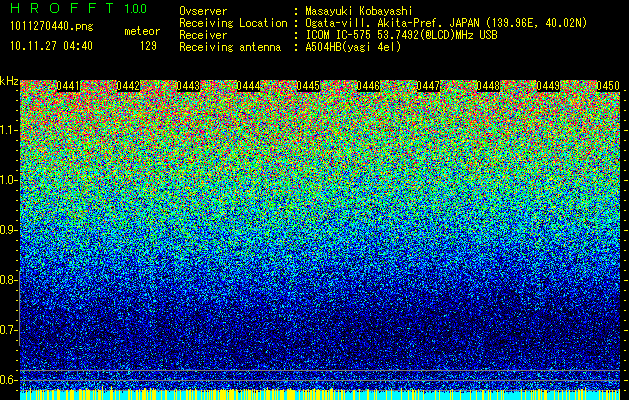Click the 0445 time marker
This screenshot has height=400, width=629.
click(308, 86)
